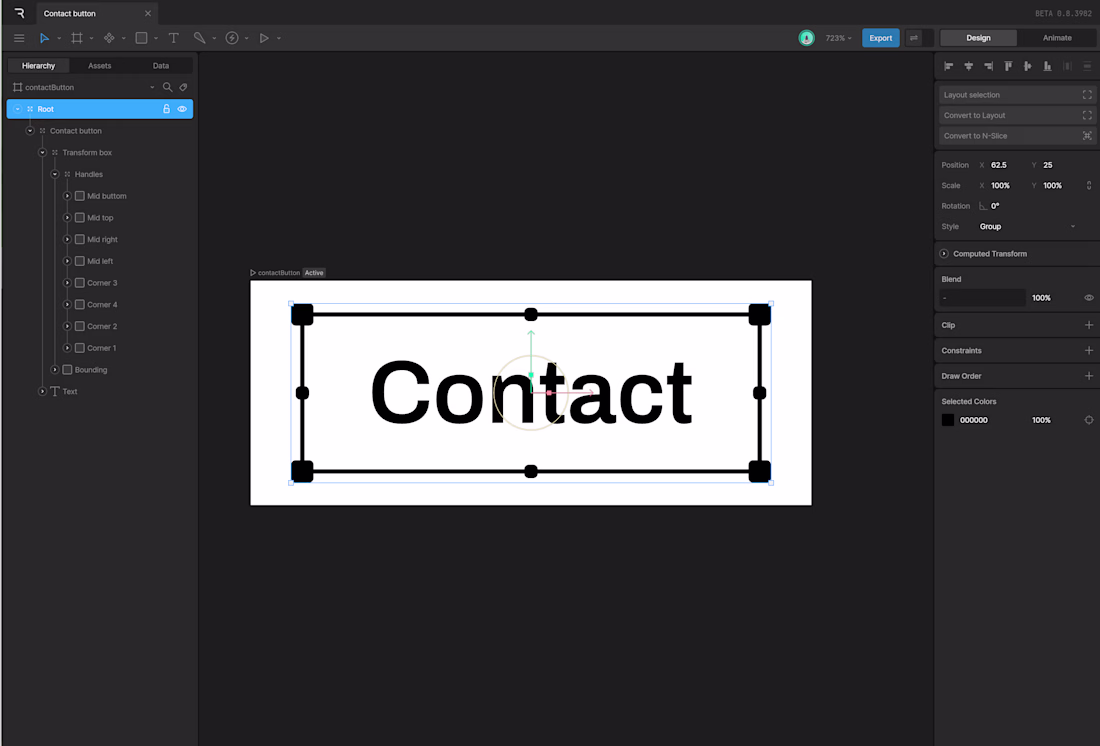Switch to the Assets tab
Viewport: 1100px width, 746px height.
[99, 65]
